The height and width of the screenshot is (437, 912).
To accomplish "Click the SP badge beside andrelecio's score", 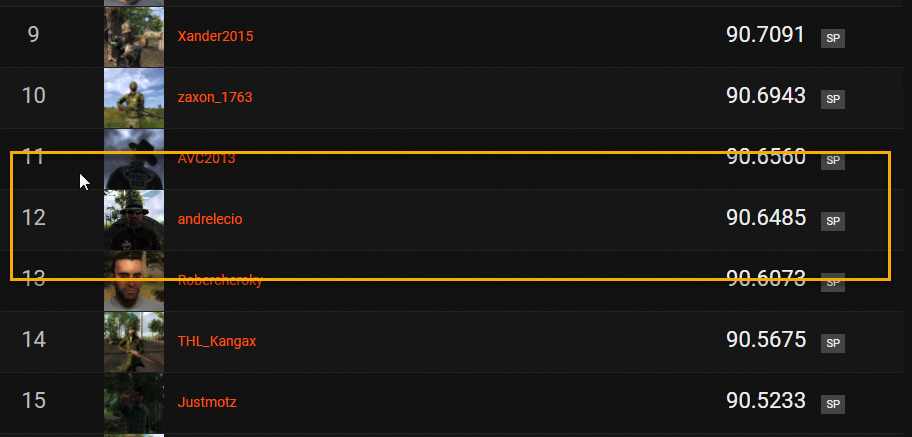I will tap(832, 221).
